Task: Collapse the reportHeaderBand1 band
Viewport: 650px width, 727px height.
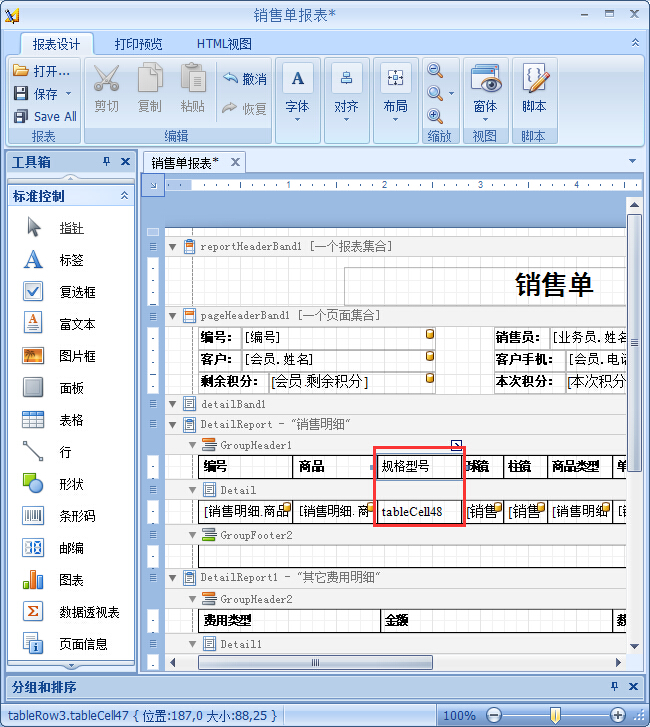Action: (x=172, y=246)
